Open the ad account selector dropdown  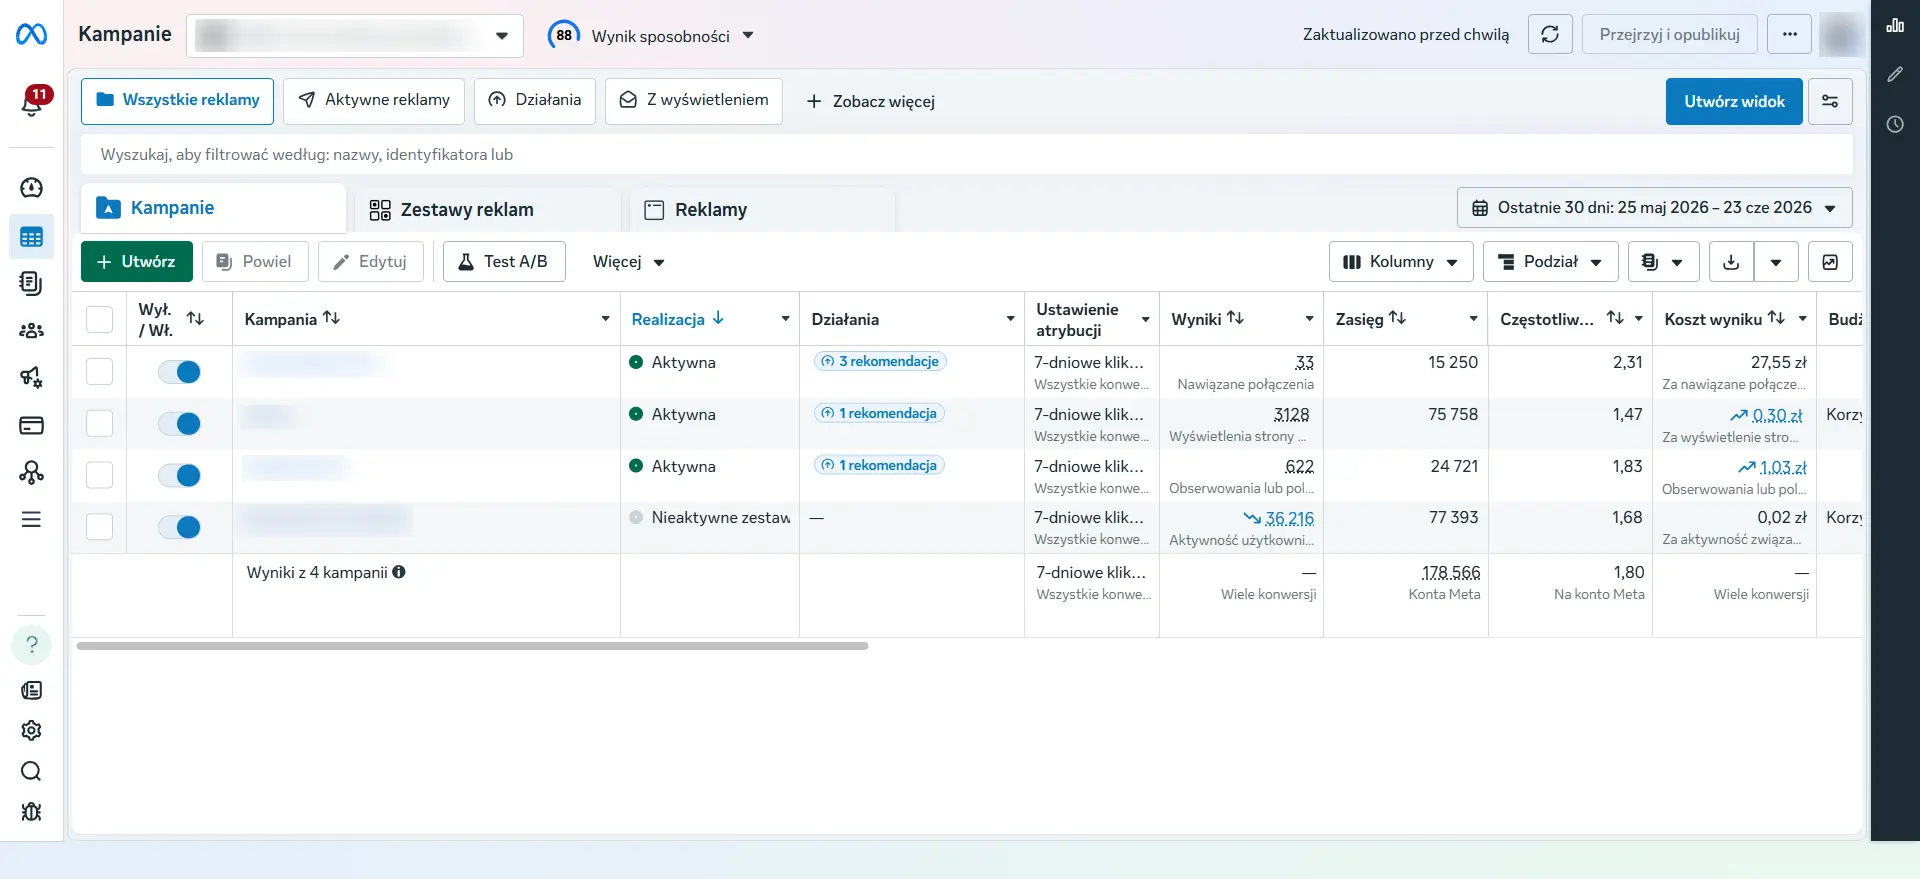355,36
